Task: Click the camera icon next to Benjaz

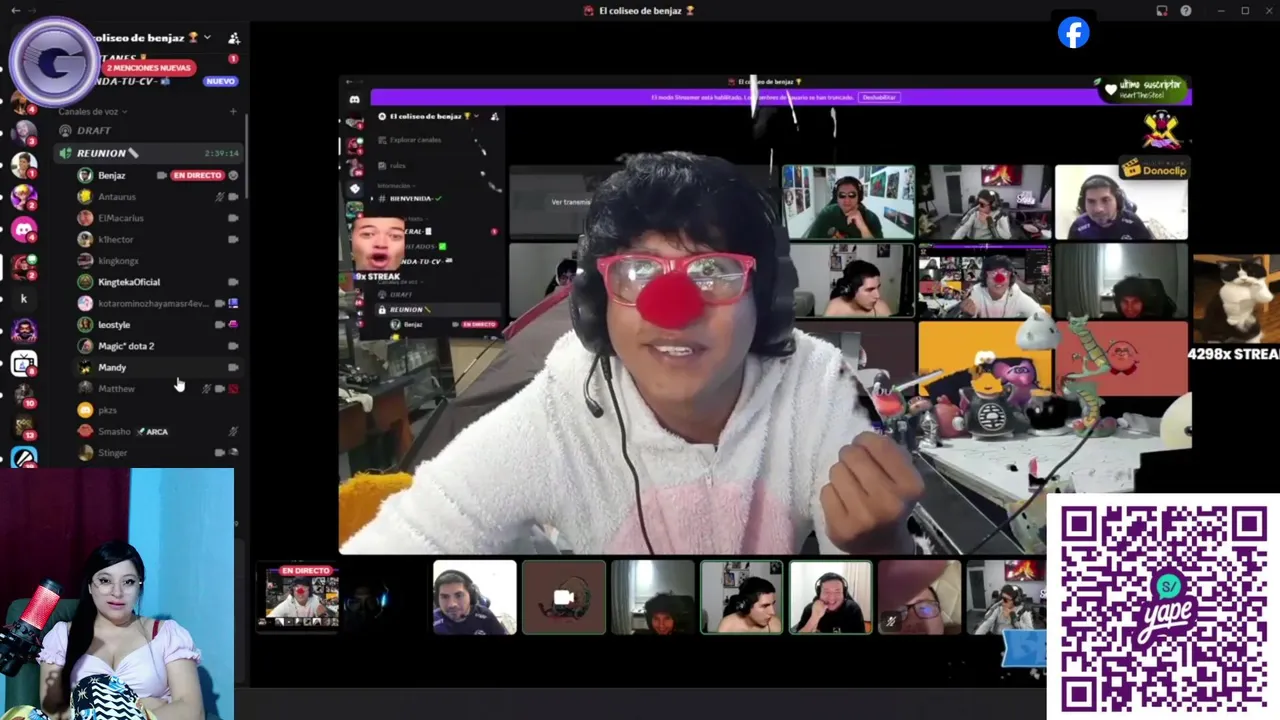Action: point(162,175)
